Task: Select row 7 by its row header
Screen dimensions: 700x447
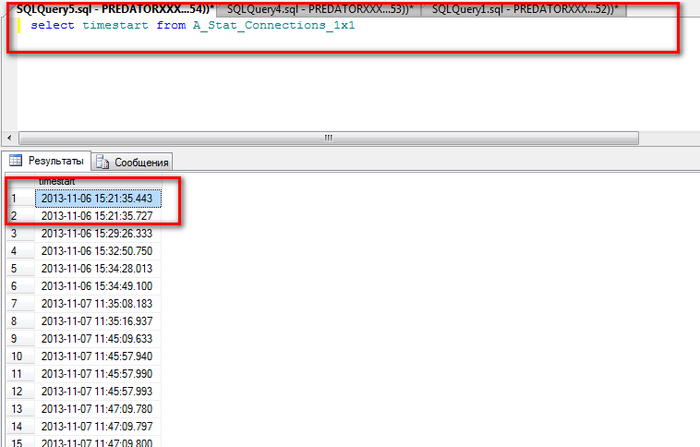Action: point(17,303)
